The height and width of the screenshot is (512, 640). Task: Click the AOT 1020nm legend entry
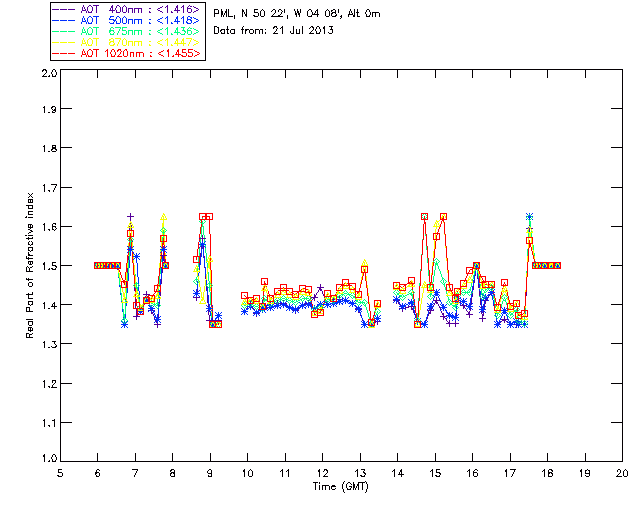point(127,53)
